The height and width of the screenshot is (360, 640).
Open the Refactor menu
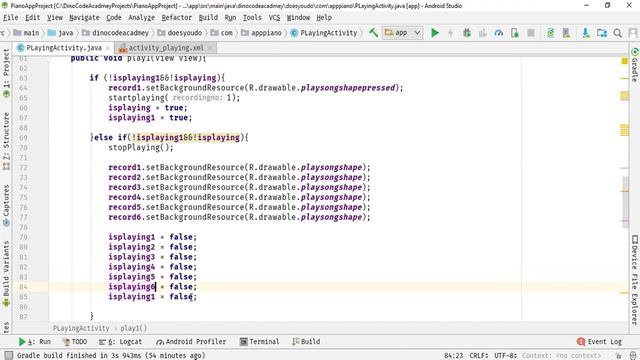pos(176,18)
